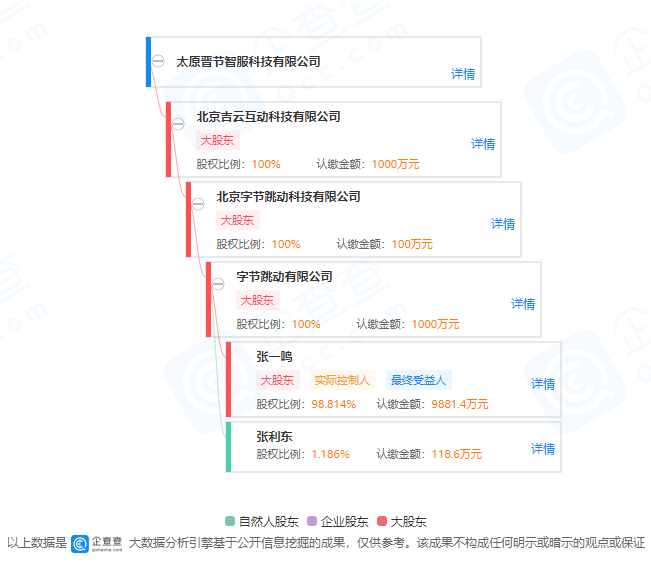Collapse the 太原晋节智服科技有限公司 node
Viewport: 651px width, 562px height.
point(158,61)
